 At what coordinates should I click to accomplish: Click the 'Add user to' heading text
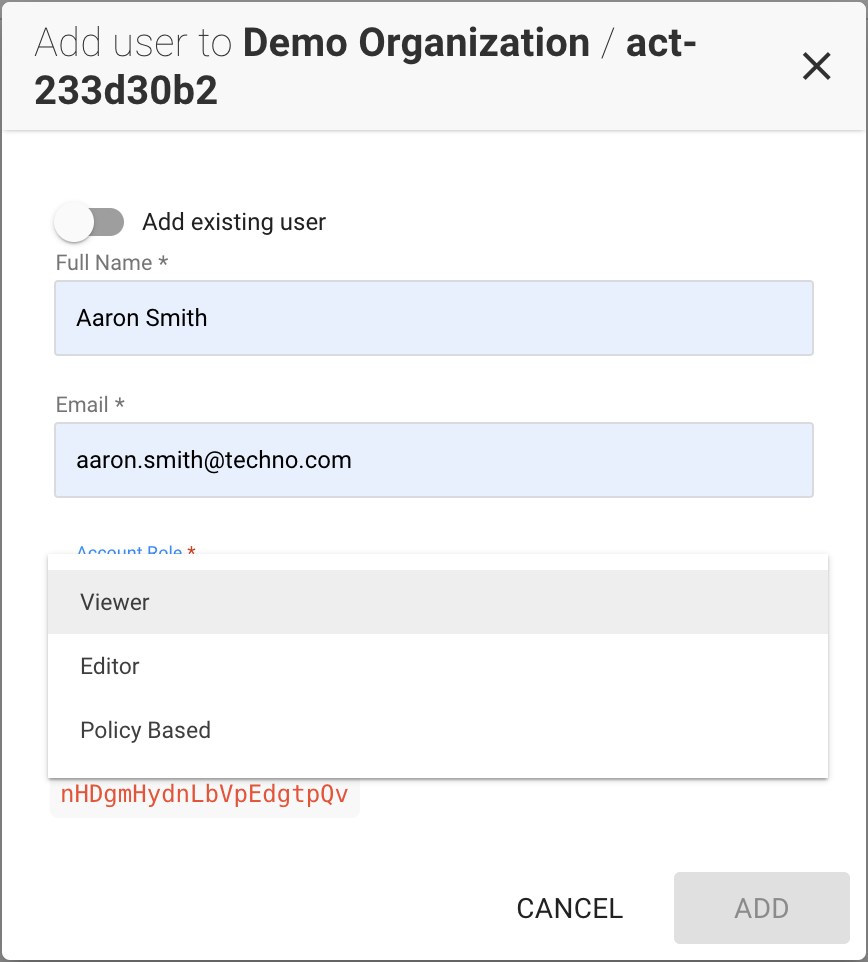pyautogui.click(x=133, y=44)
